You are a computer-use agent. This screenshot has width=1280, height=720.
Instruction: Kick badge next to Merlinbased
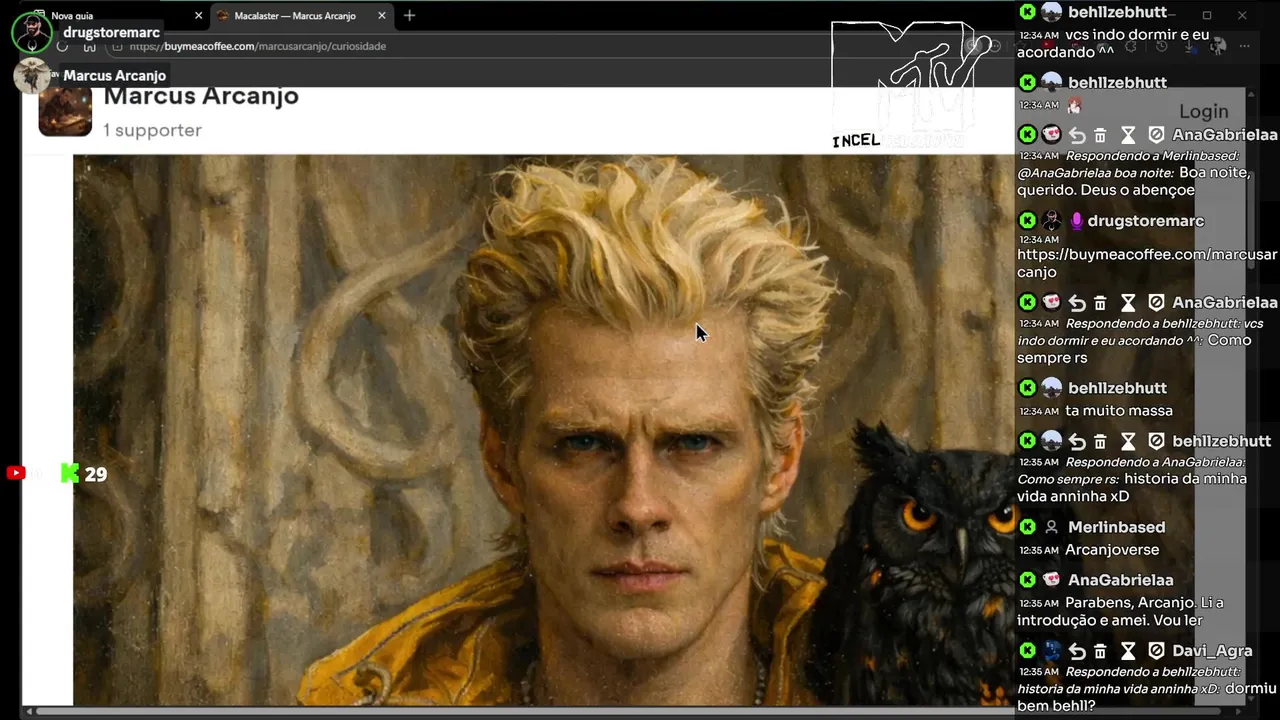coord(1027,527)
